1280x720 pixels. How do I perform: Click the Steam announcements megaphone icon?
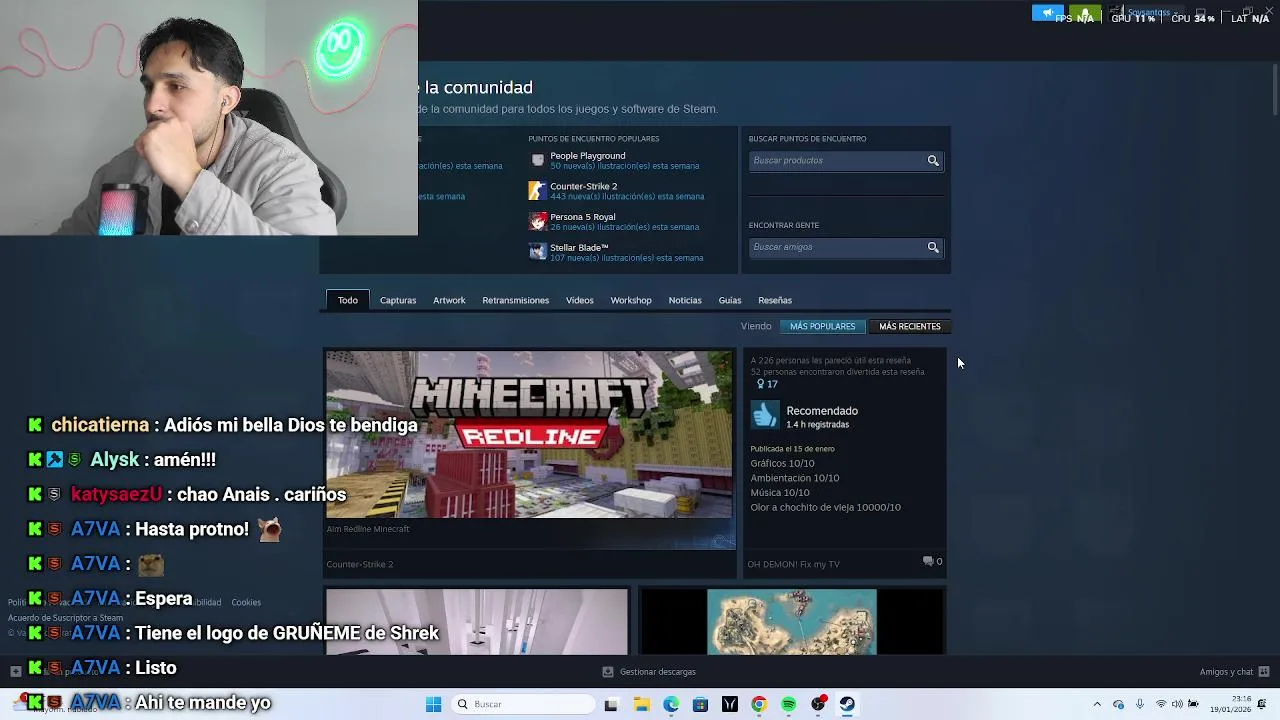click(x=1048, y=14)
